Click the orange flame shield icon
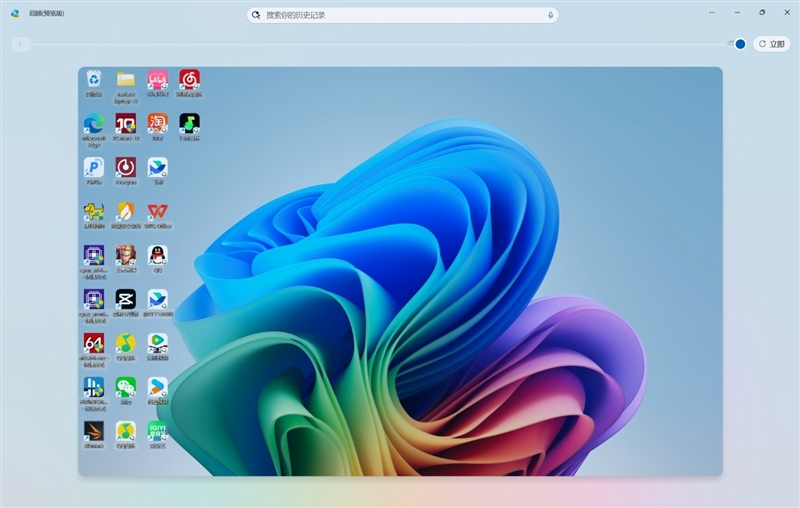This screenshot has width=800, height=508. coord(126,212)
